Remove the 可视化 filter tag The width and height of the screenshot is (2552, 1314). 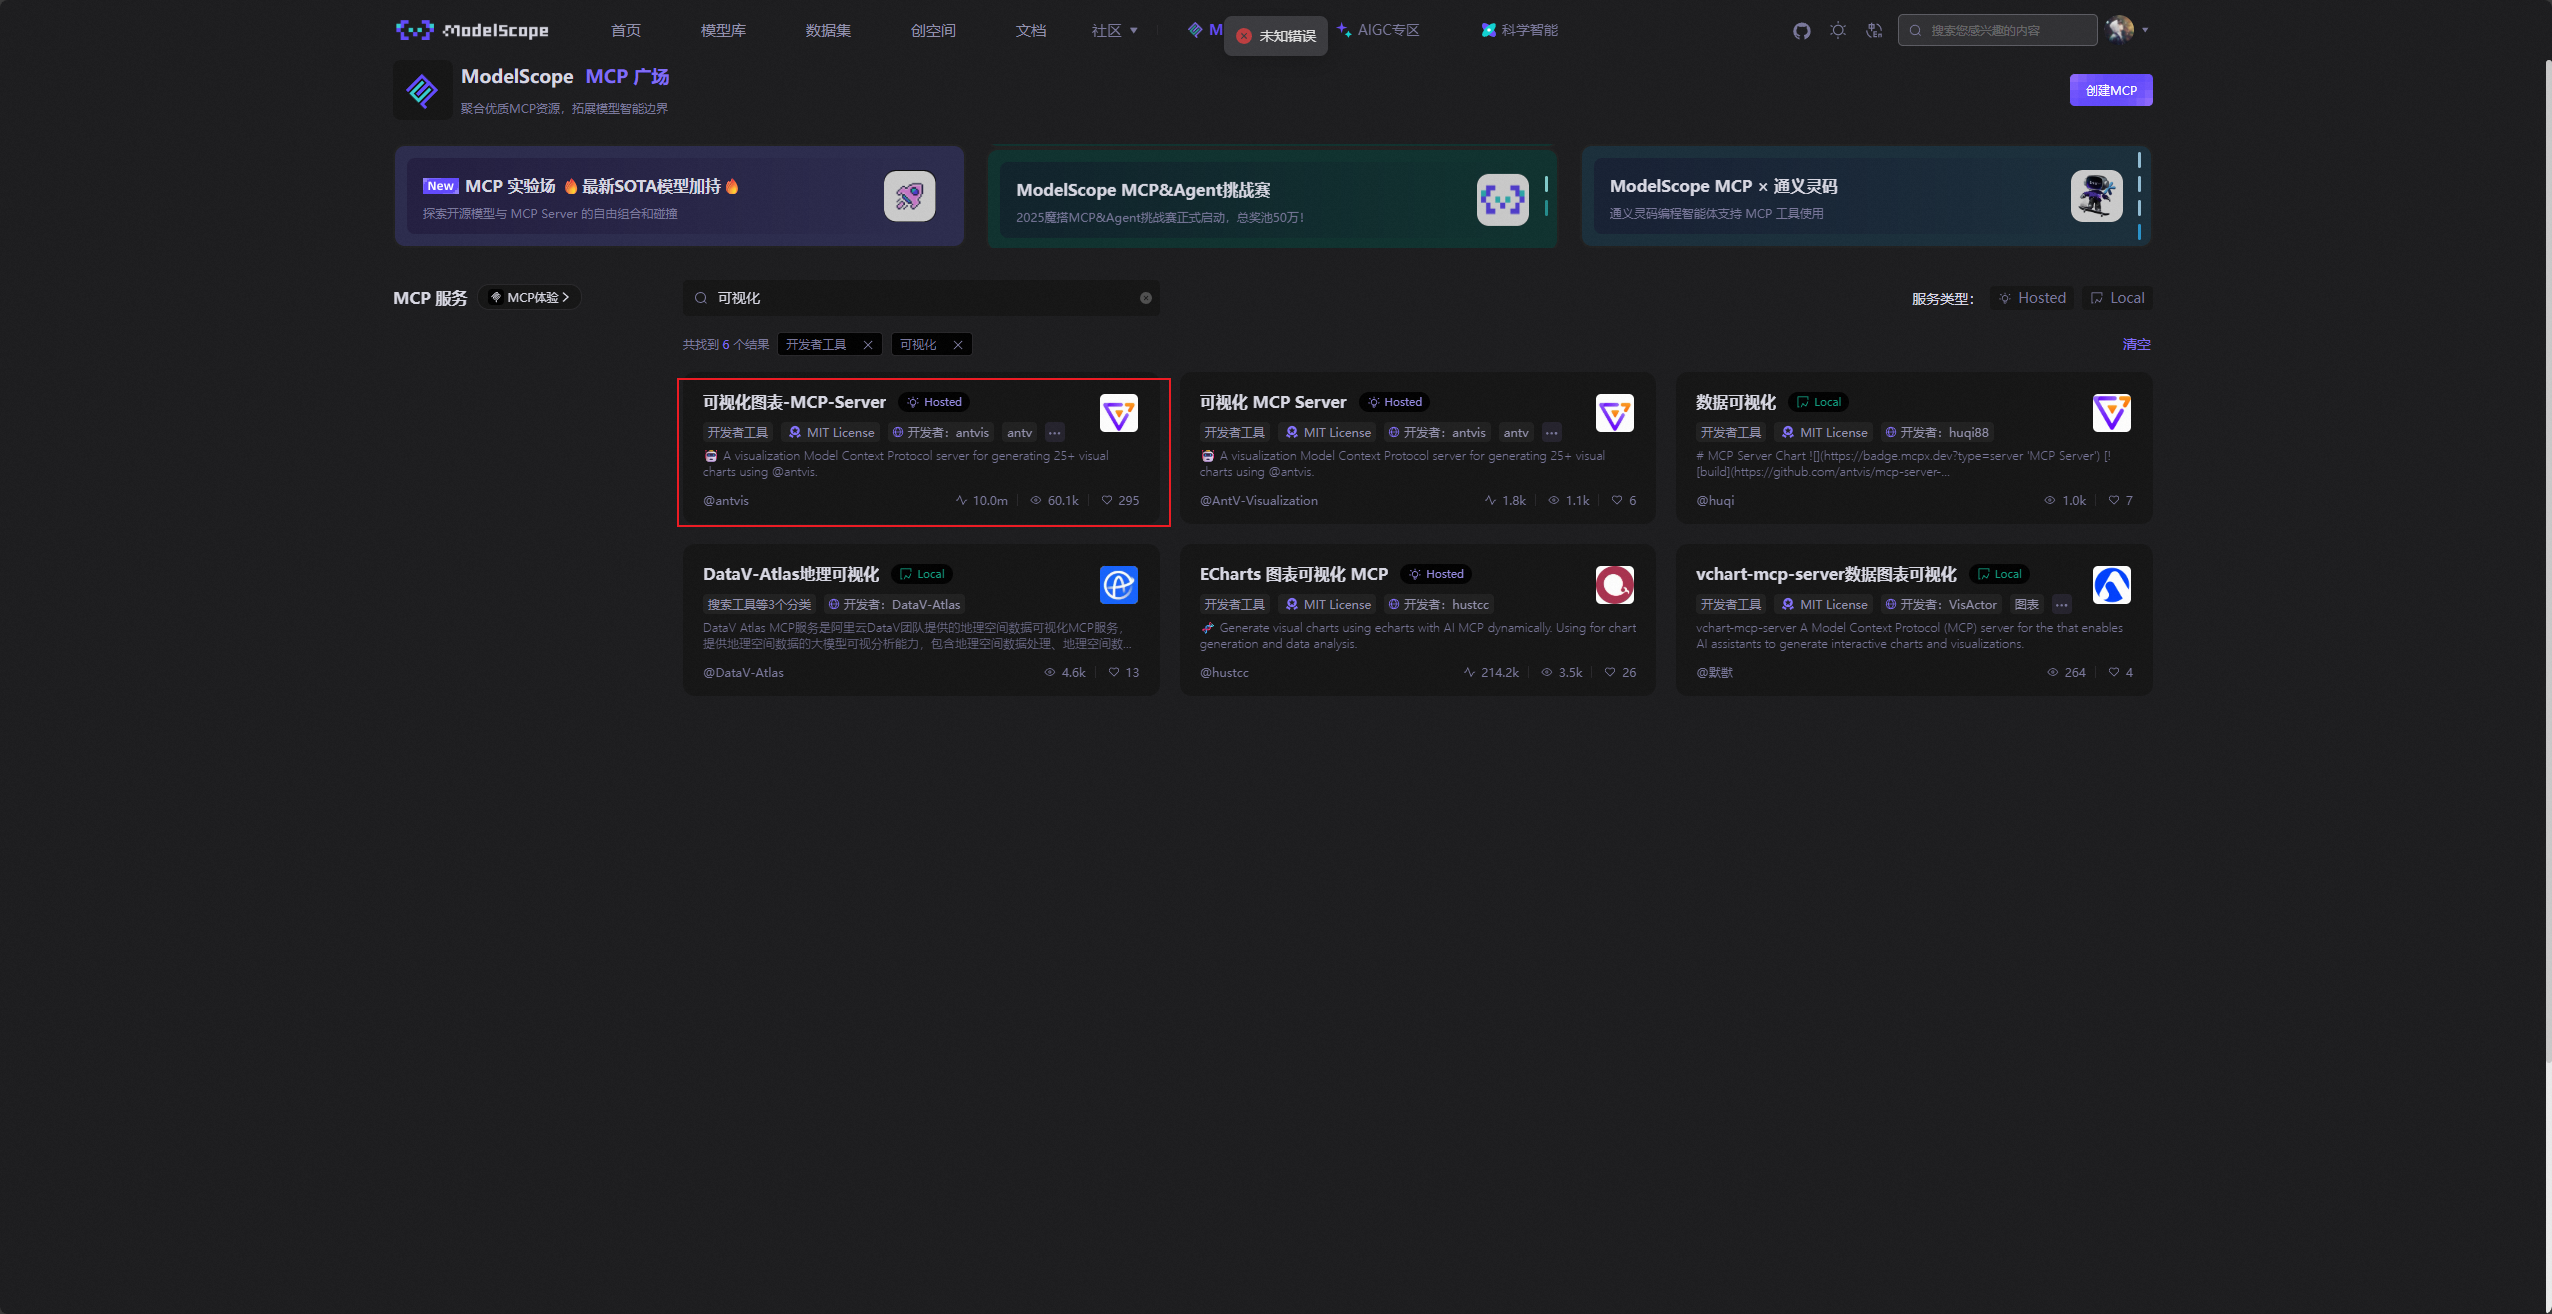coord(958,345)
